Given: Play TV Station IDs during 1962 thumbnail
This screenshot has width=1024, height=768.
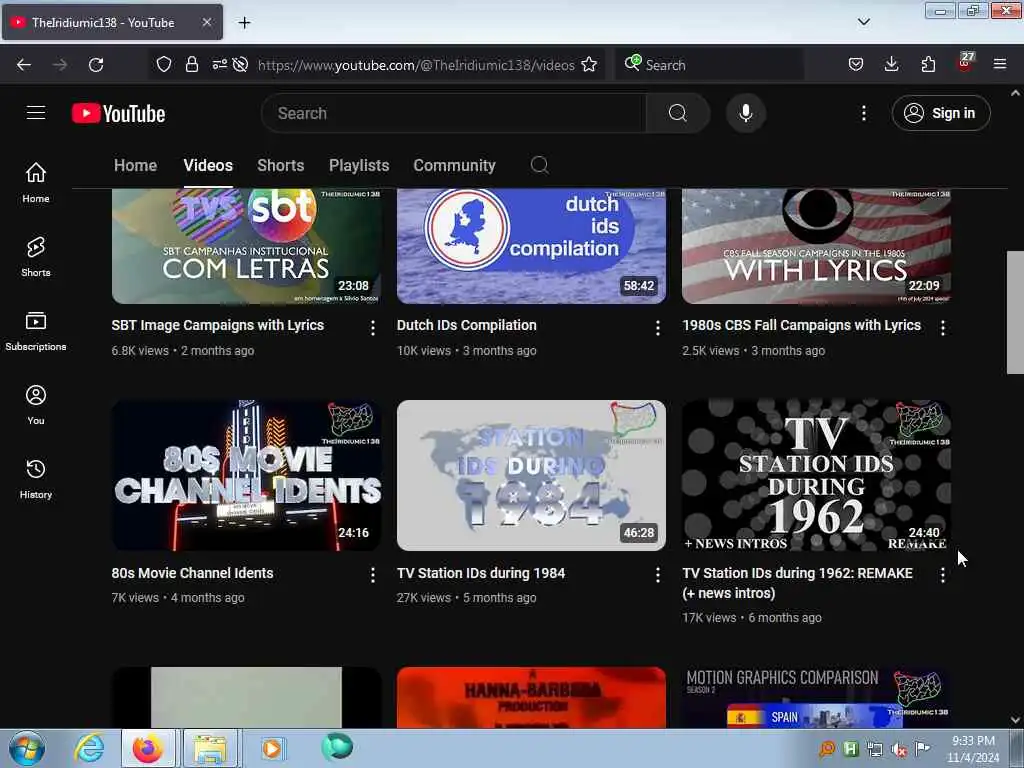Looking at the screenshot, I should [x=816, y=475].
